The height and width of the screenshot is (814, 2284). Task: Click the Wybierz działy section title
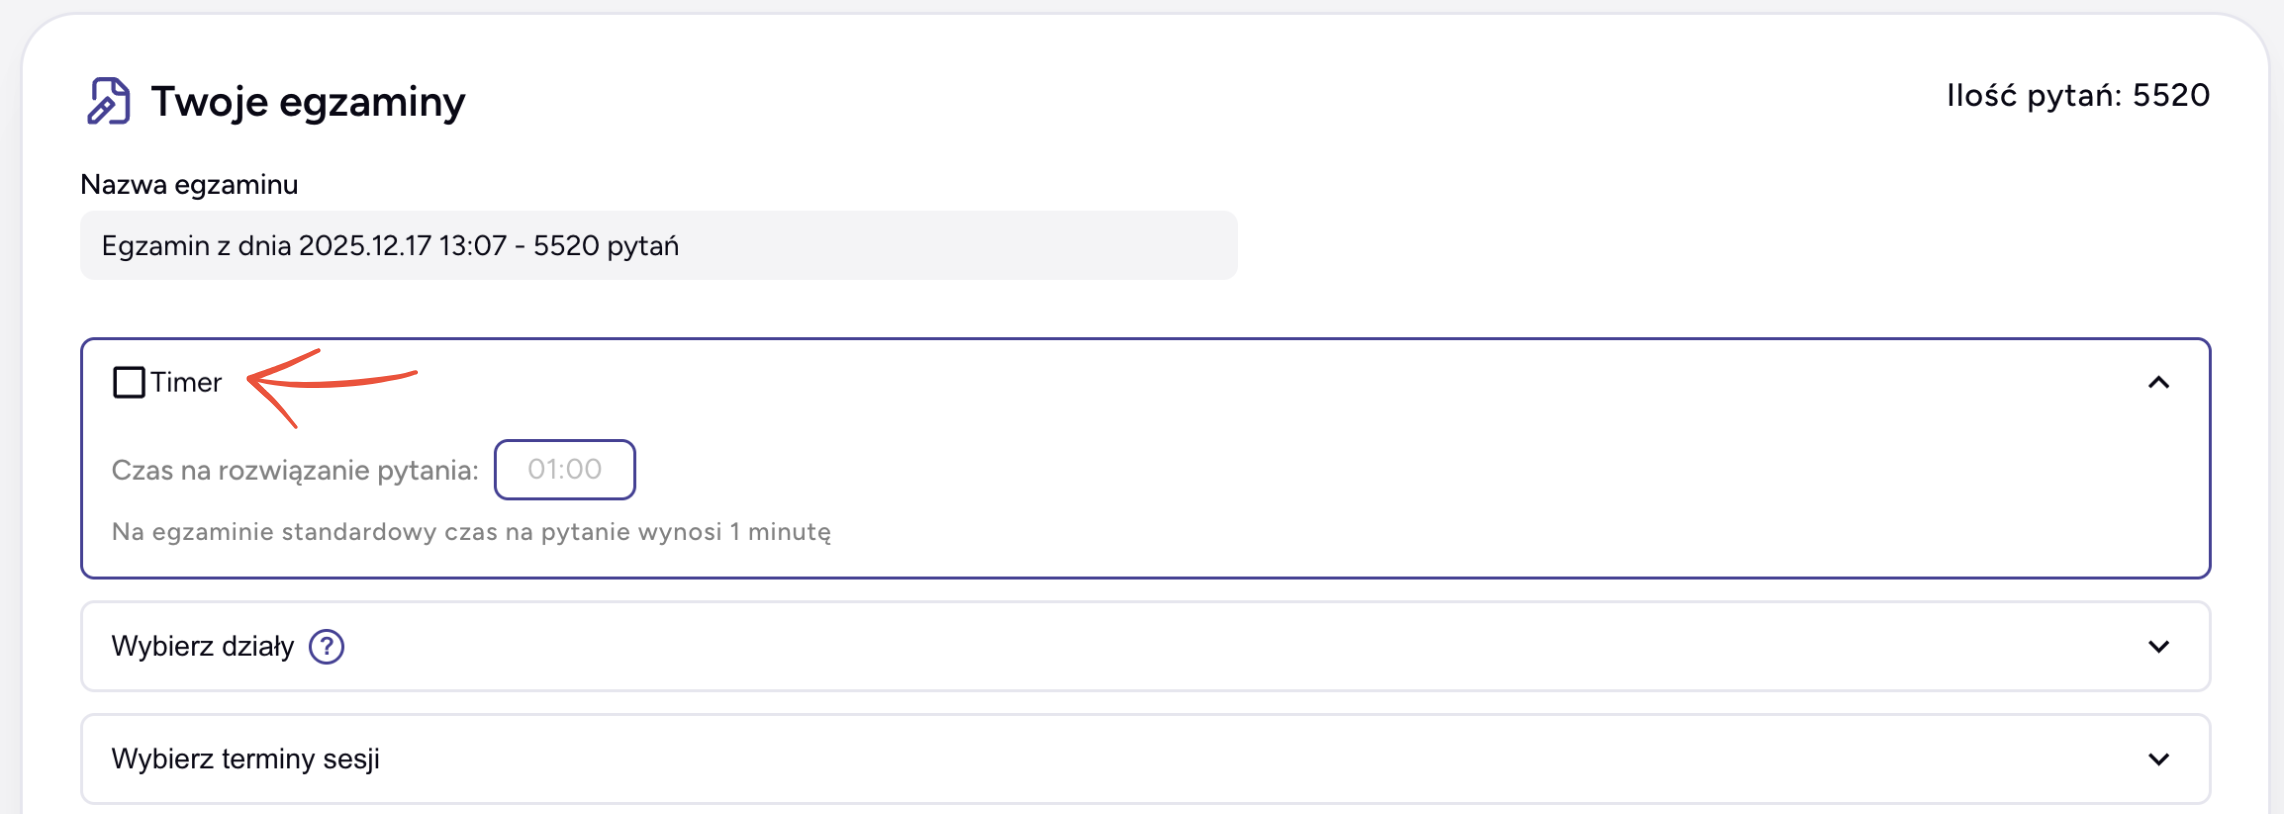(203, 647)
